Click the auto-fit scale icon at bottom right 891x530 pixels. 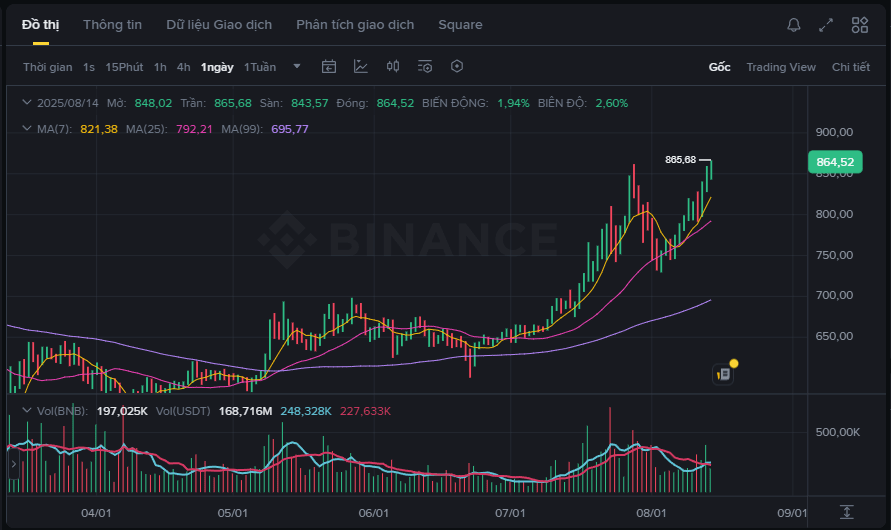847,512
